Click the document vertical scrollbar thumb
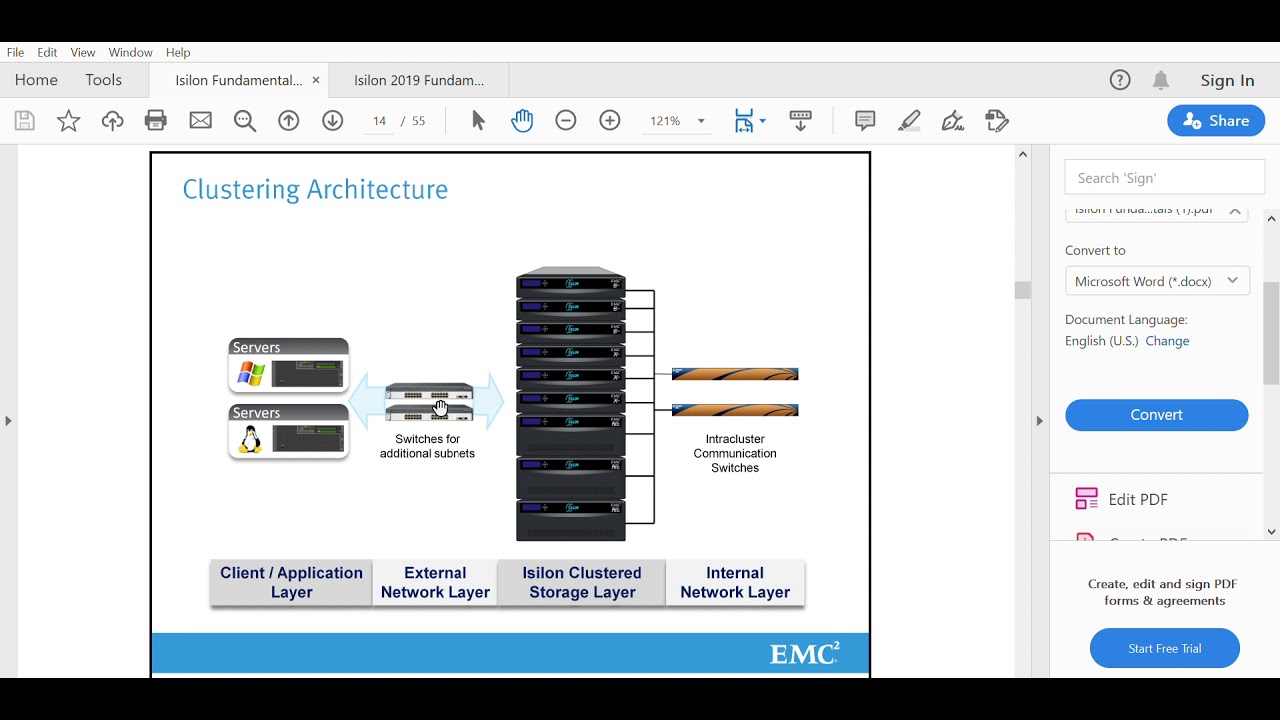 coord(1022,290)
